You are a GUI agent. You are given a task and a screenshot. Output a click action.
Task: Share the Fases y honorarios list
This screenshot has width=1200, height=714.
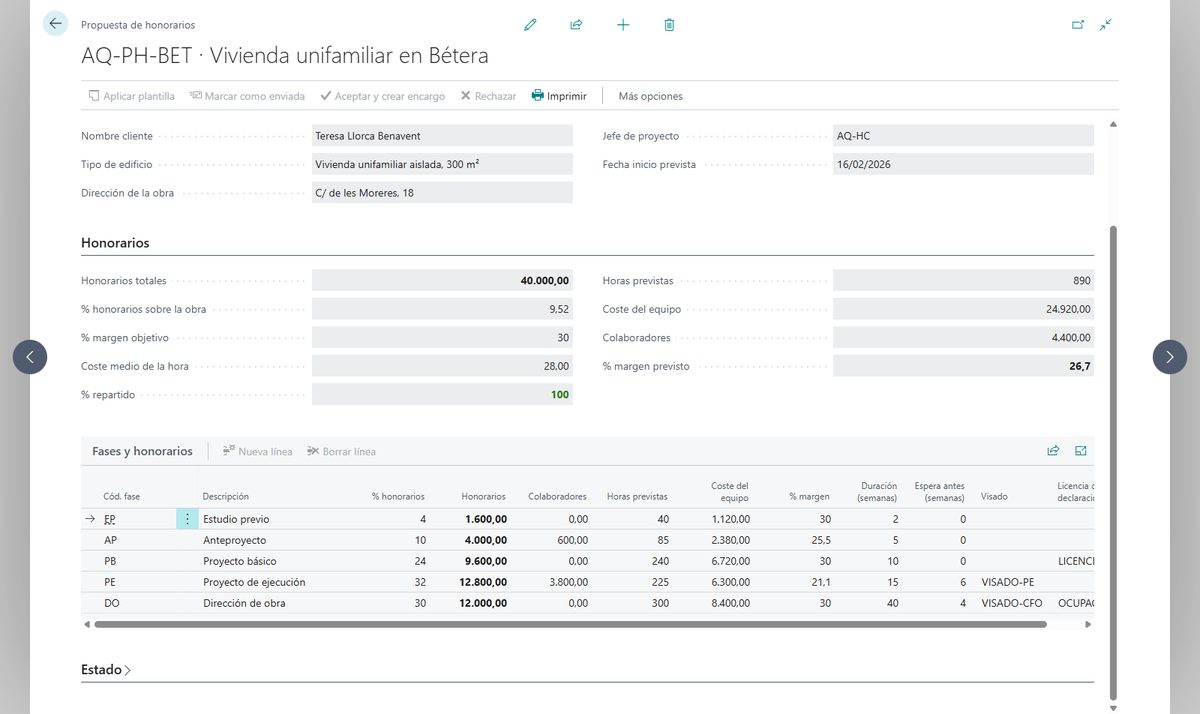pos(1053,451)
